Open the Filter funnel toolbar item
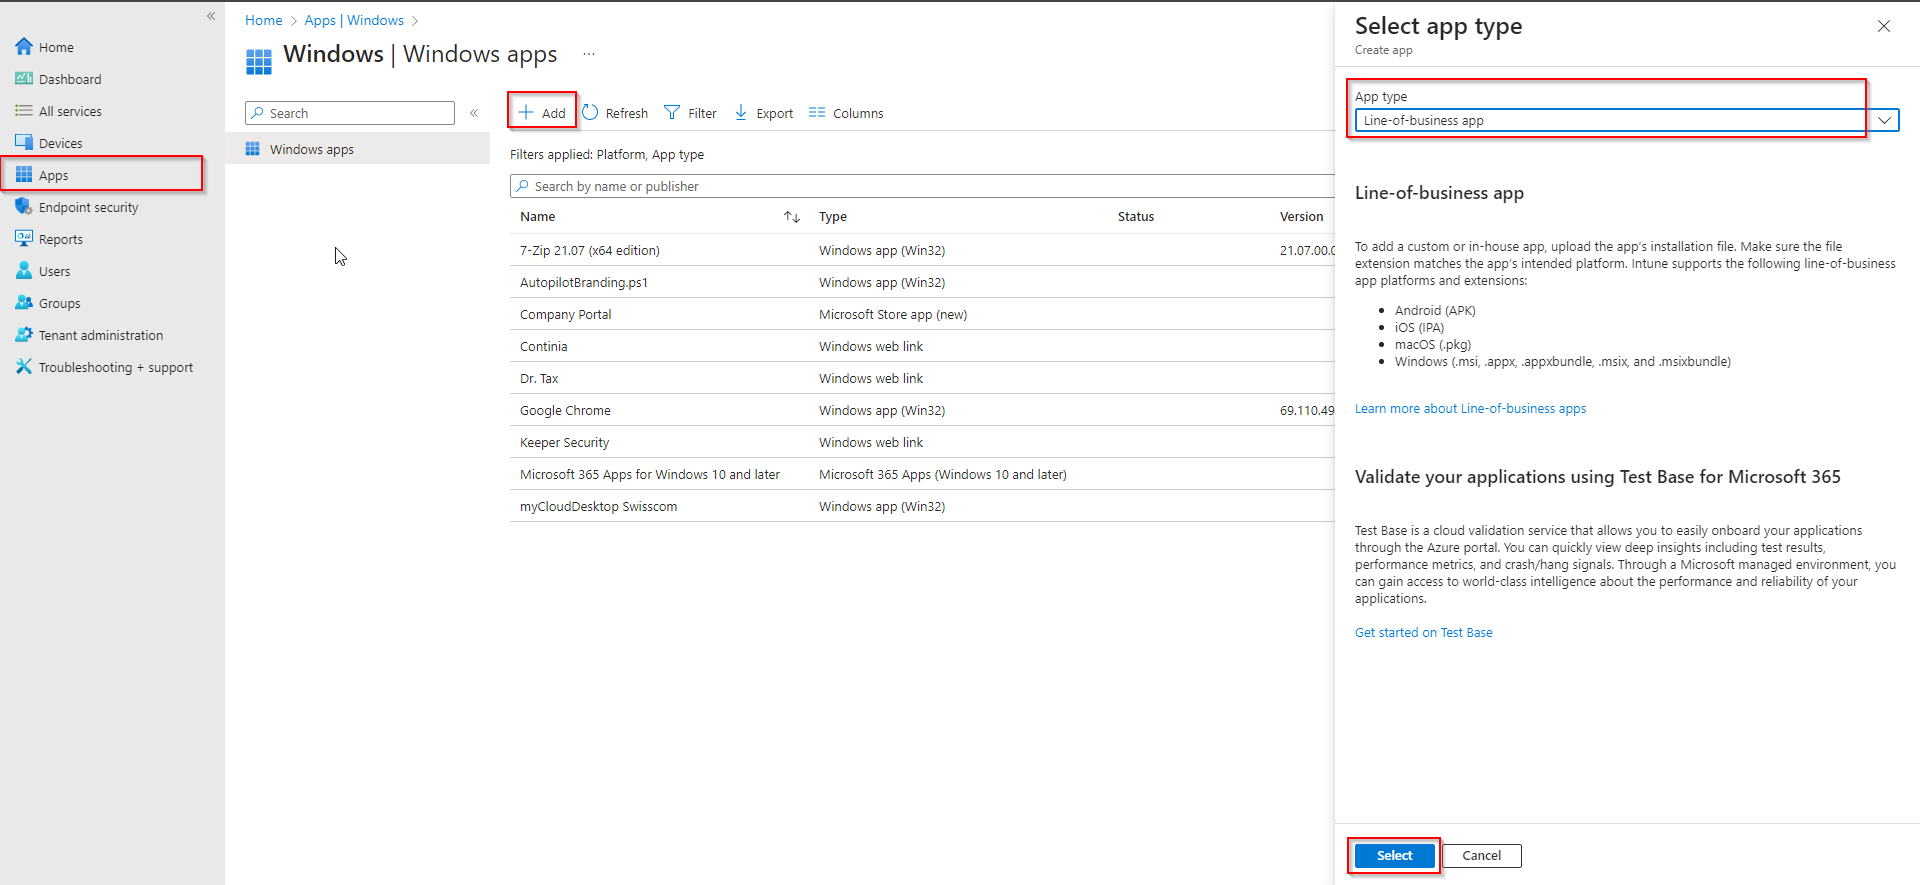This screenshot has width=1920, height=885. point(691,113)
